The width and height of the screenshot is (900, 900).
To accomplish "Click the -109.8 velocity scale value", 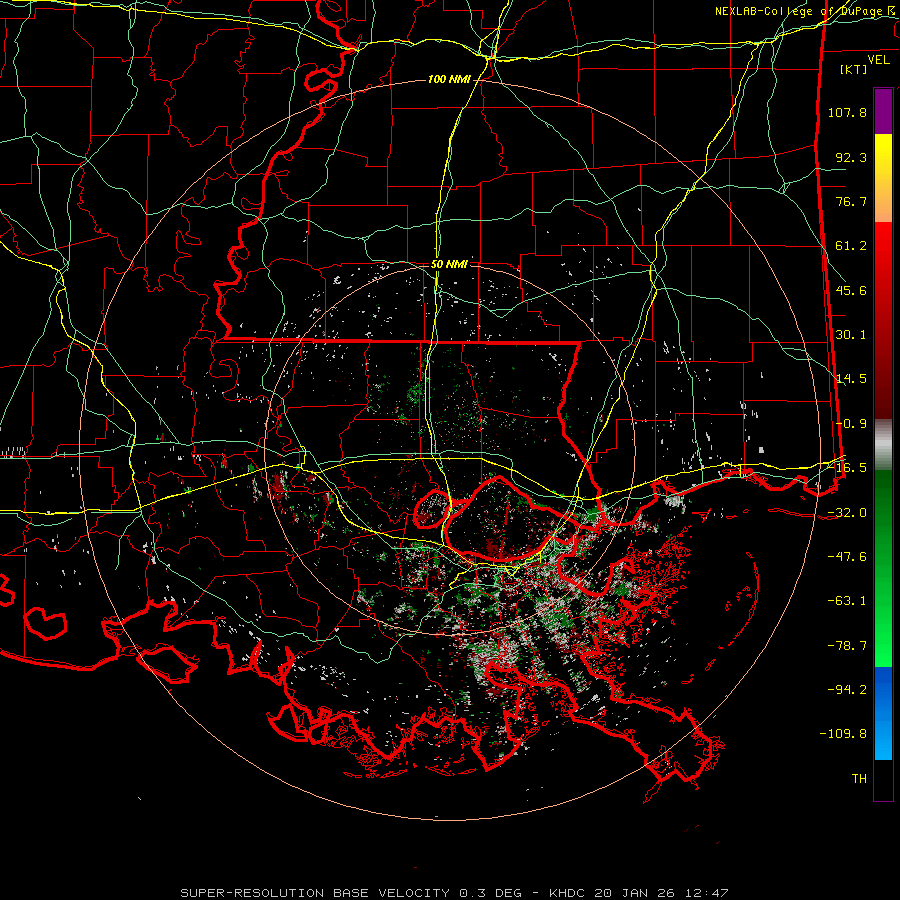I will pyautogui.click(x=843, y=734).
